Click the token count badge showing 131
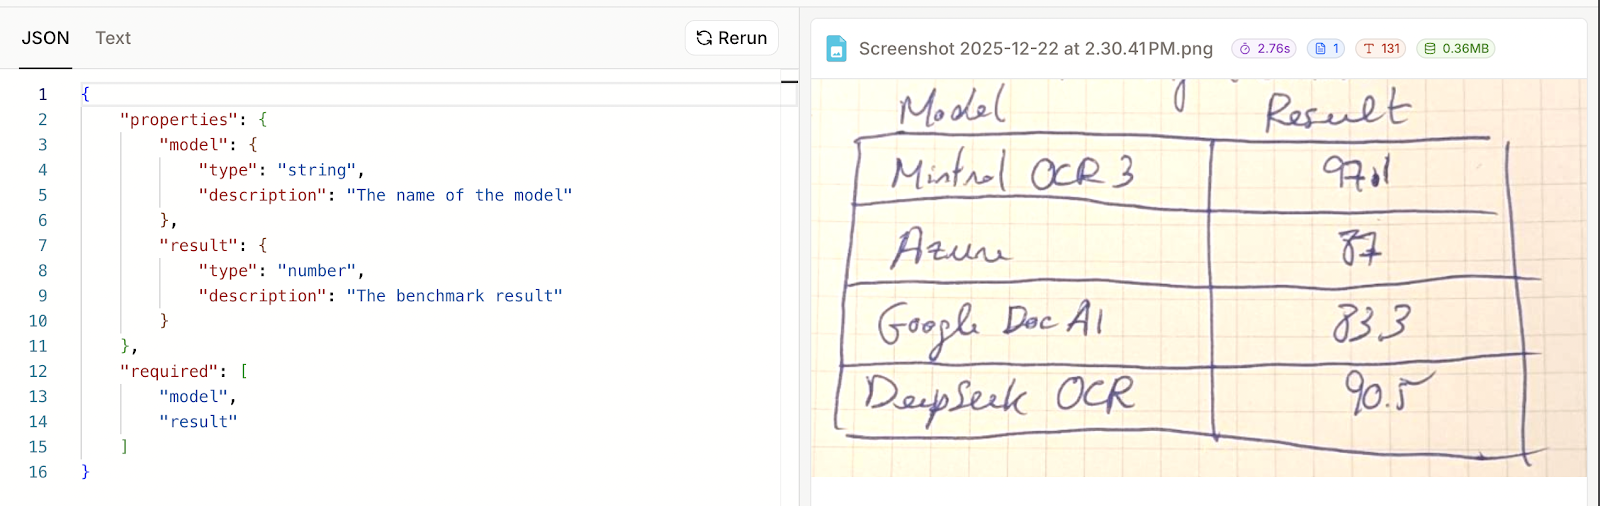This screenshot has height=506, width=1600. [x=1381, y=48]
